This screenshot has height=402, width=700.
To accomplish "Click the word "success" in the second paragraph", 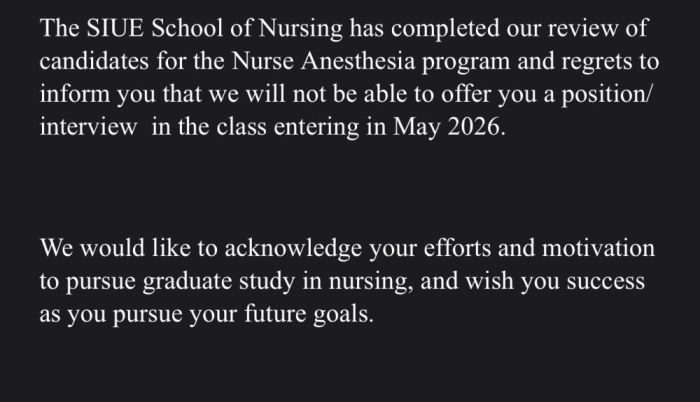I will 606,281.
